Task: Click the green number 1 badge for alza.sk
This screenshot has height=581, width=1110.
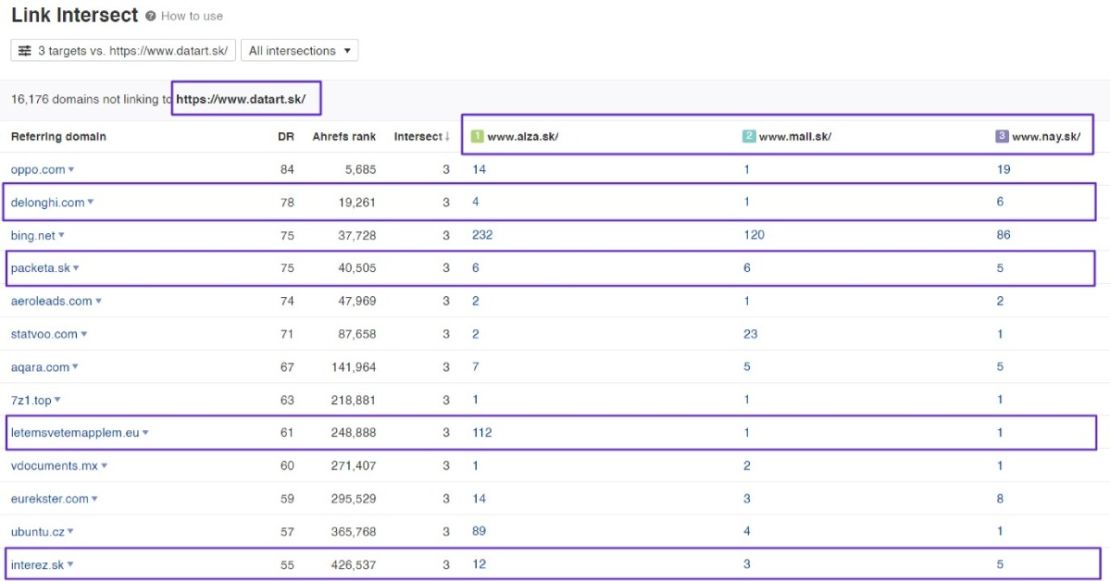Action: [477, 136]
